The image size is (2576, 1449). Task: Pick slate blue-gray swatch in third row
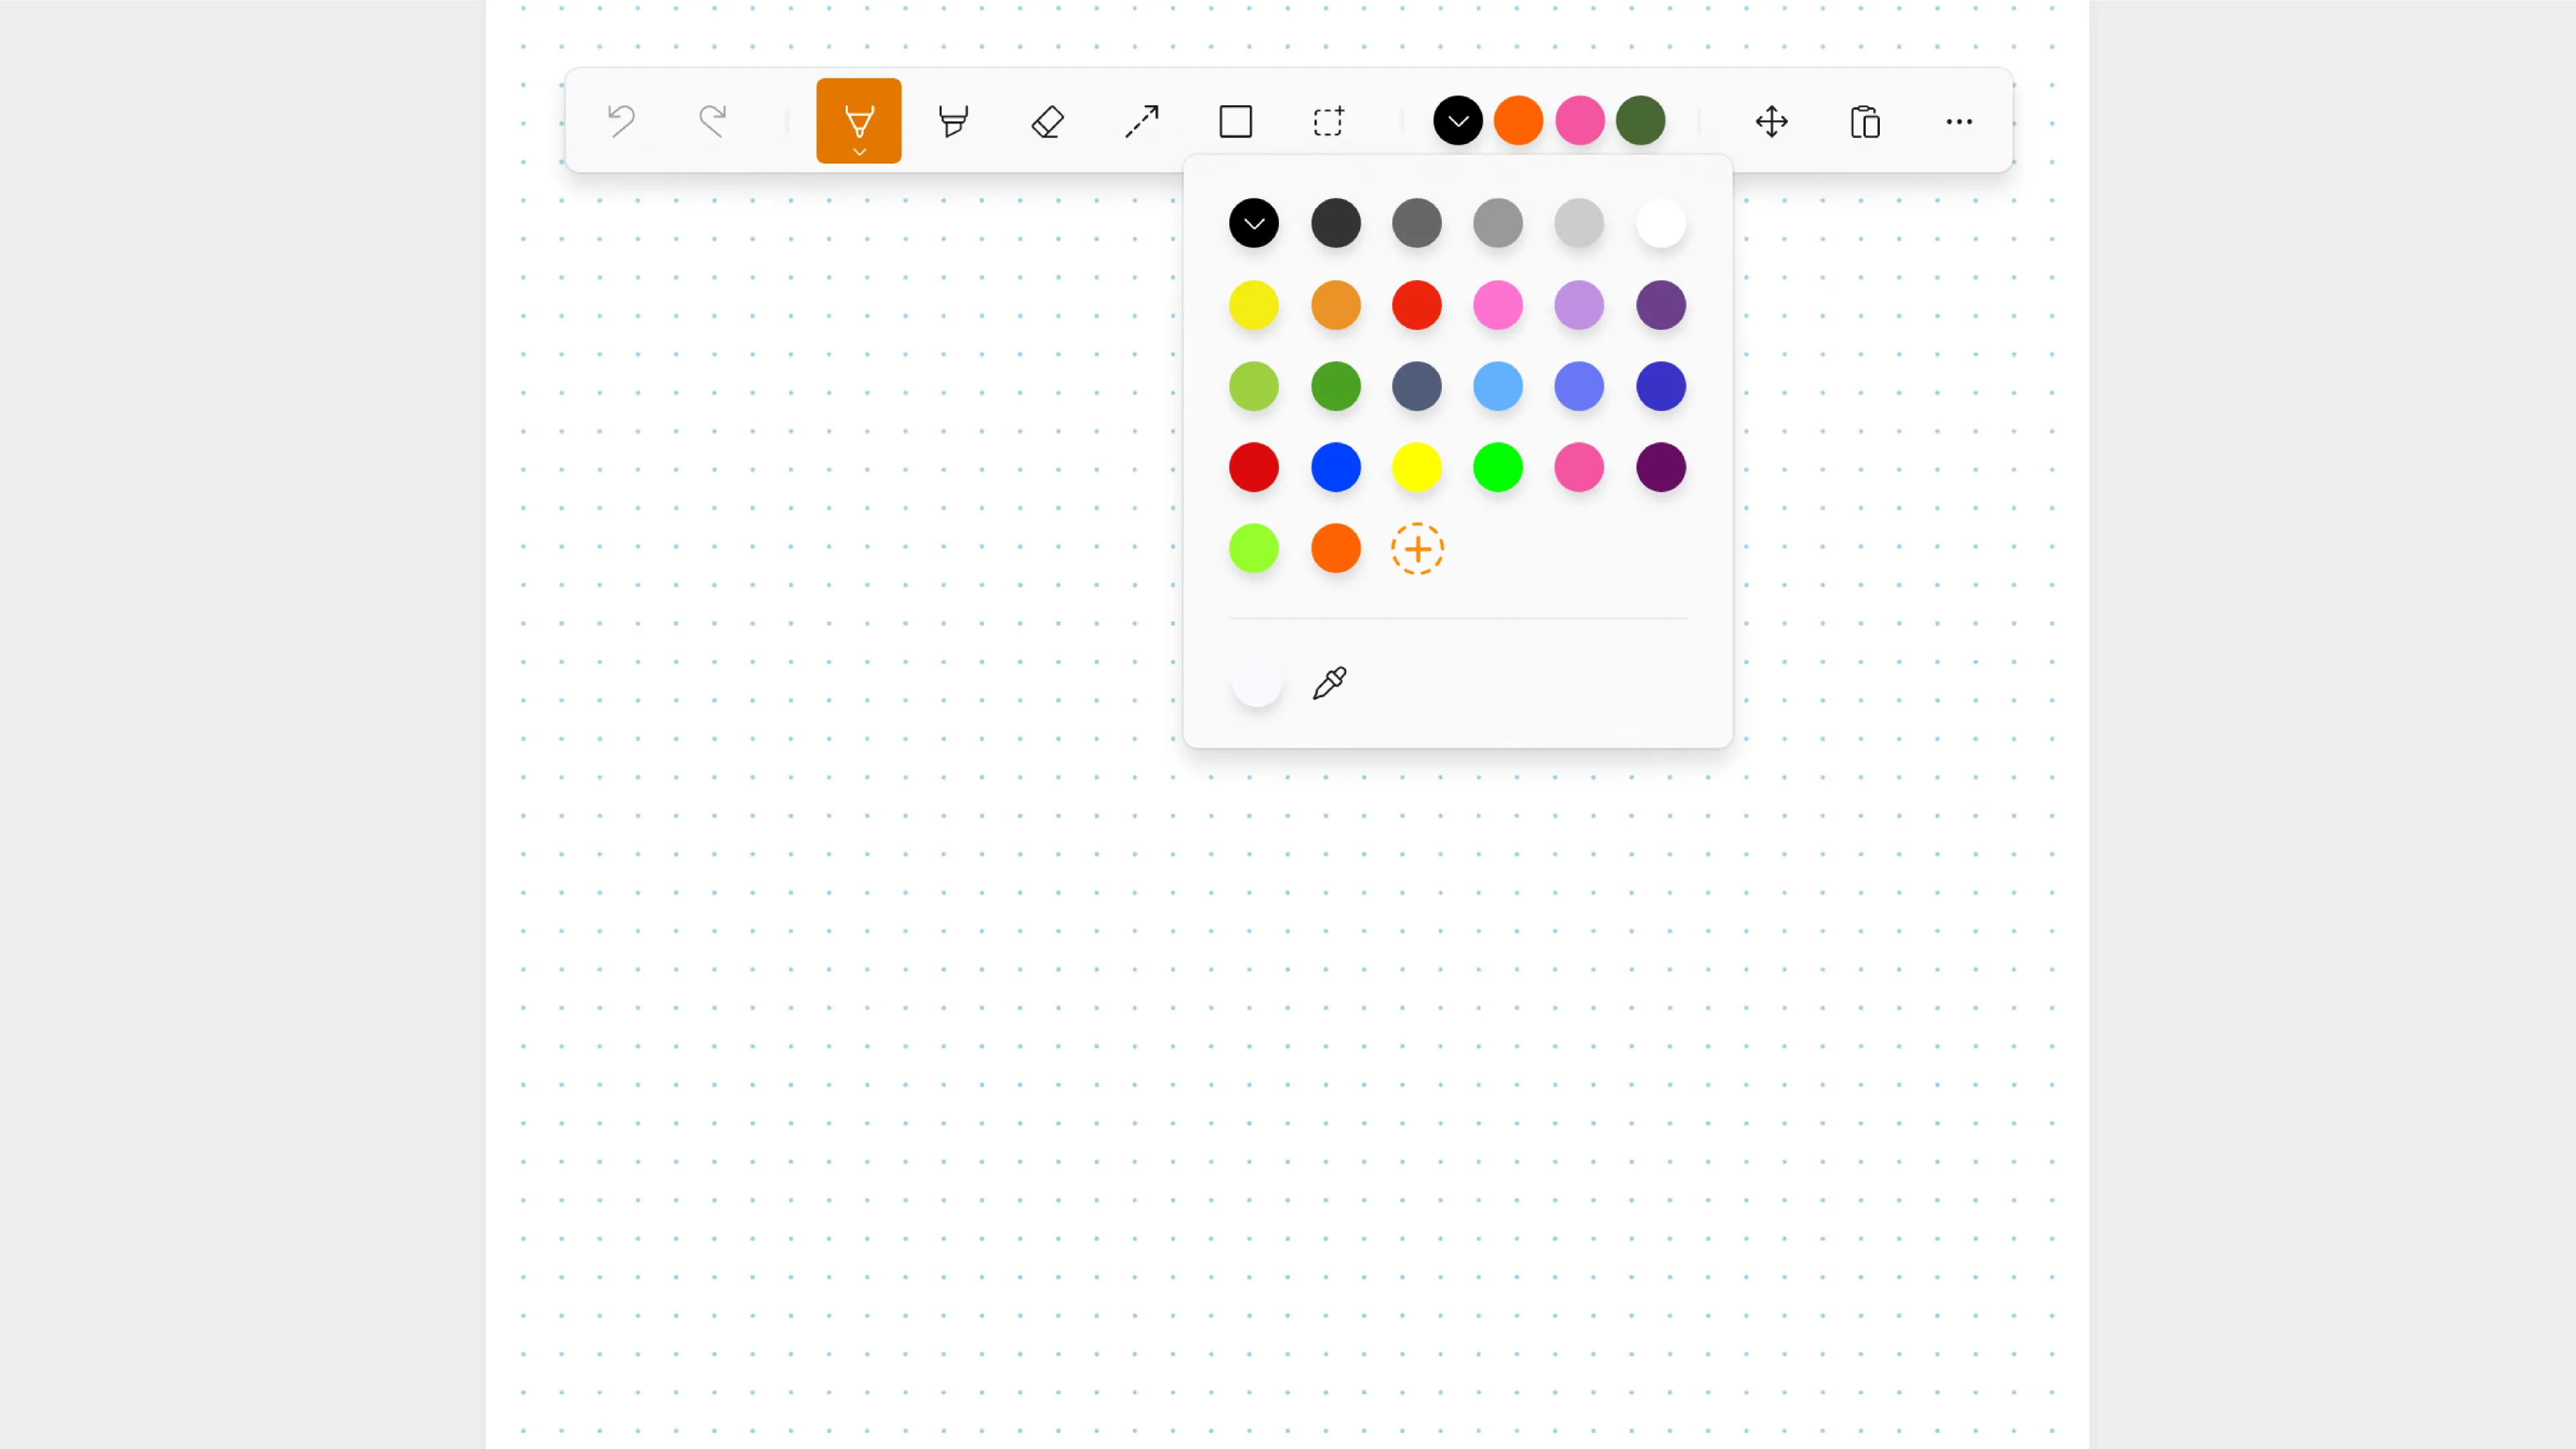pyautogui.click(x=1417, y=386)
